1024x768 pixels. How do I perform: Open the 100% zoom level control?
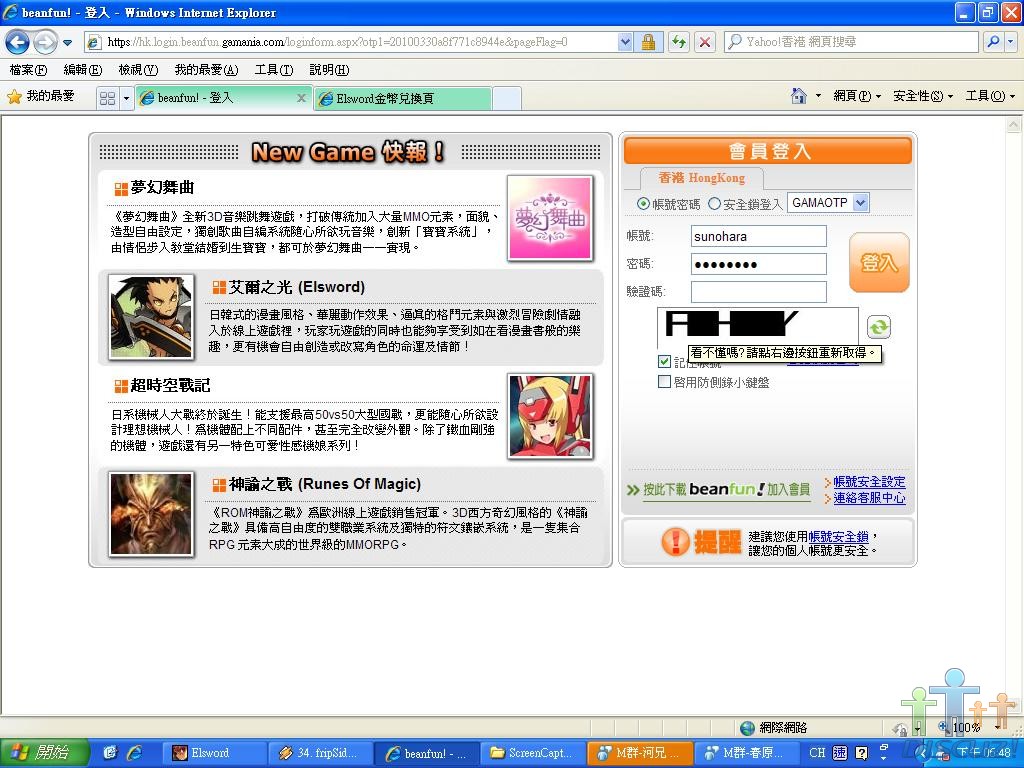[969, 727]
